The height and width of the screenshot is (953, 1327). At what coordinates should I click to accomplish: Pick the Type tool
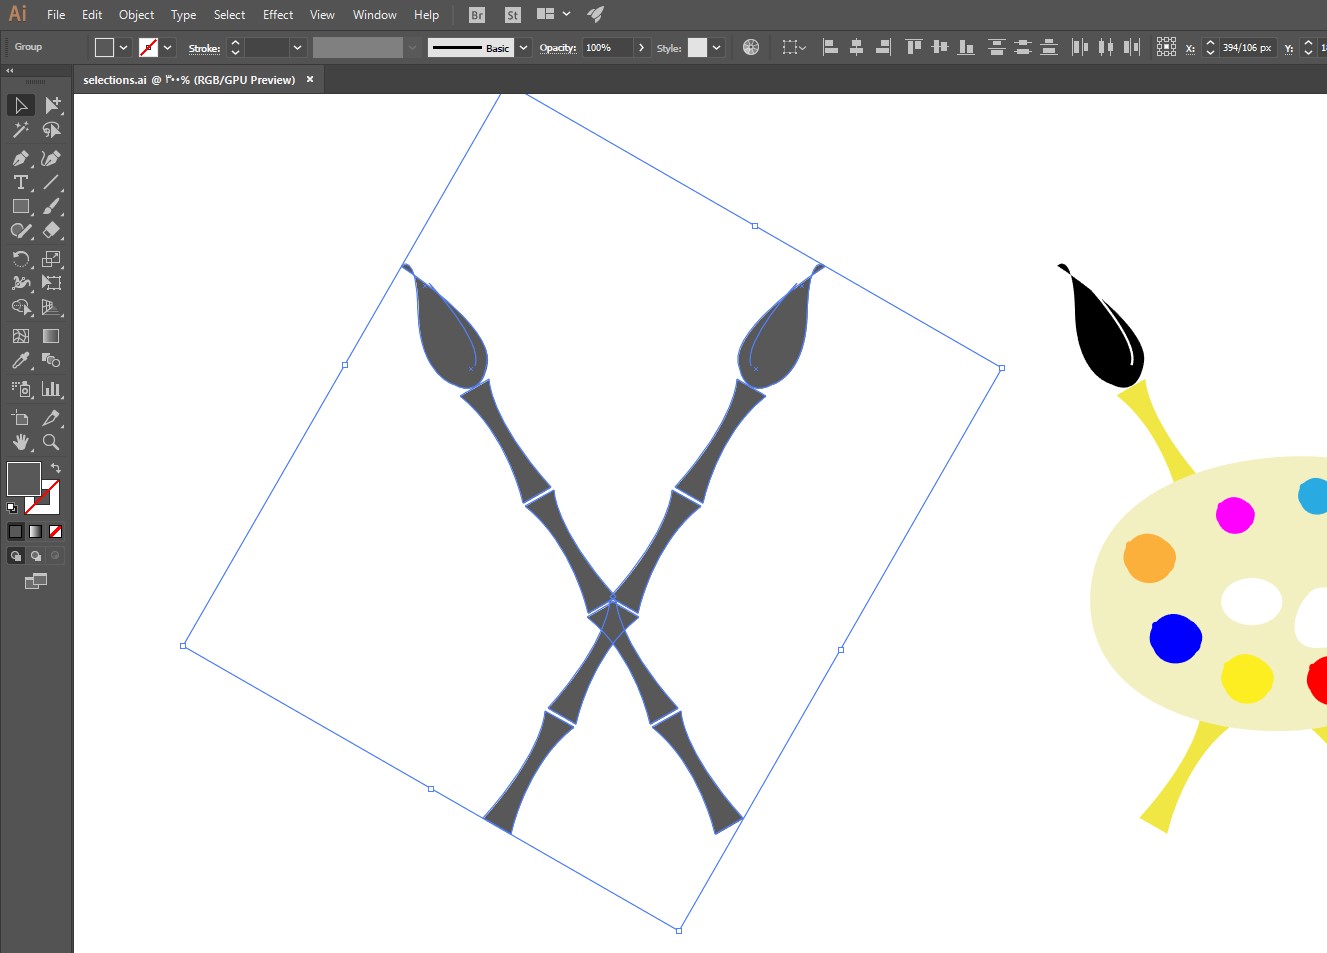tap(20, 182)
